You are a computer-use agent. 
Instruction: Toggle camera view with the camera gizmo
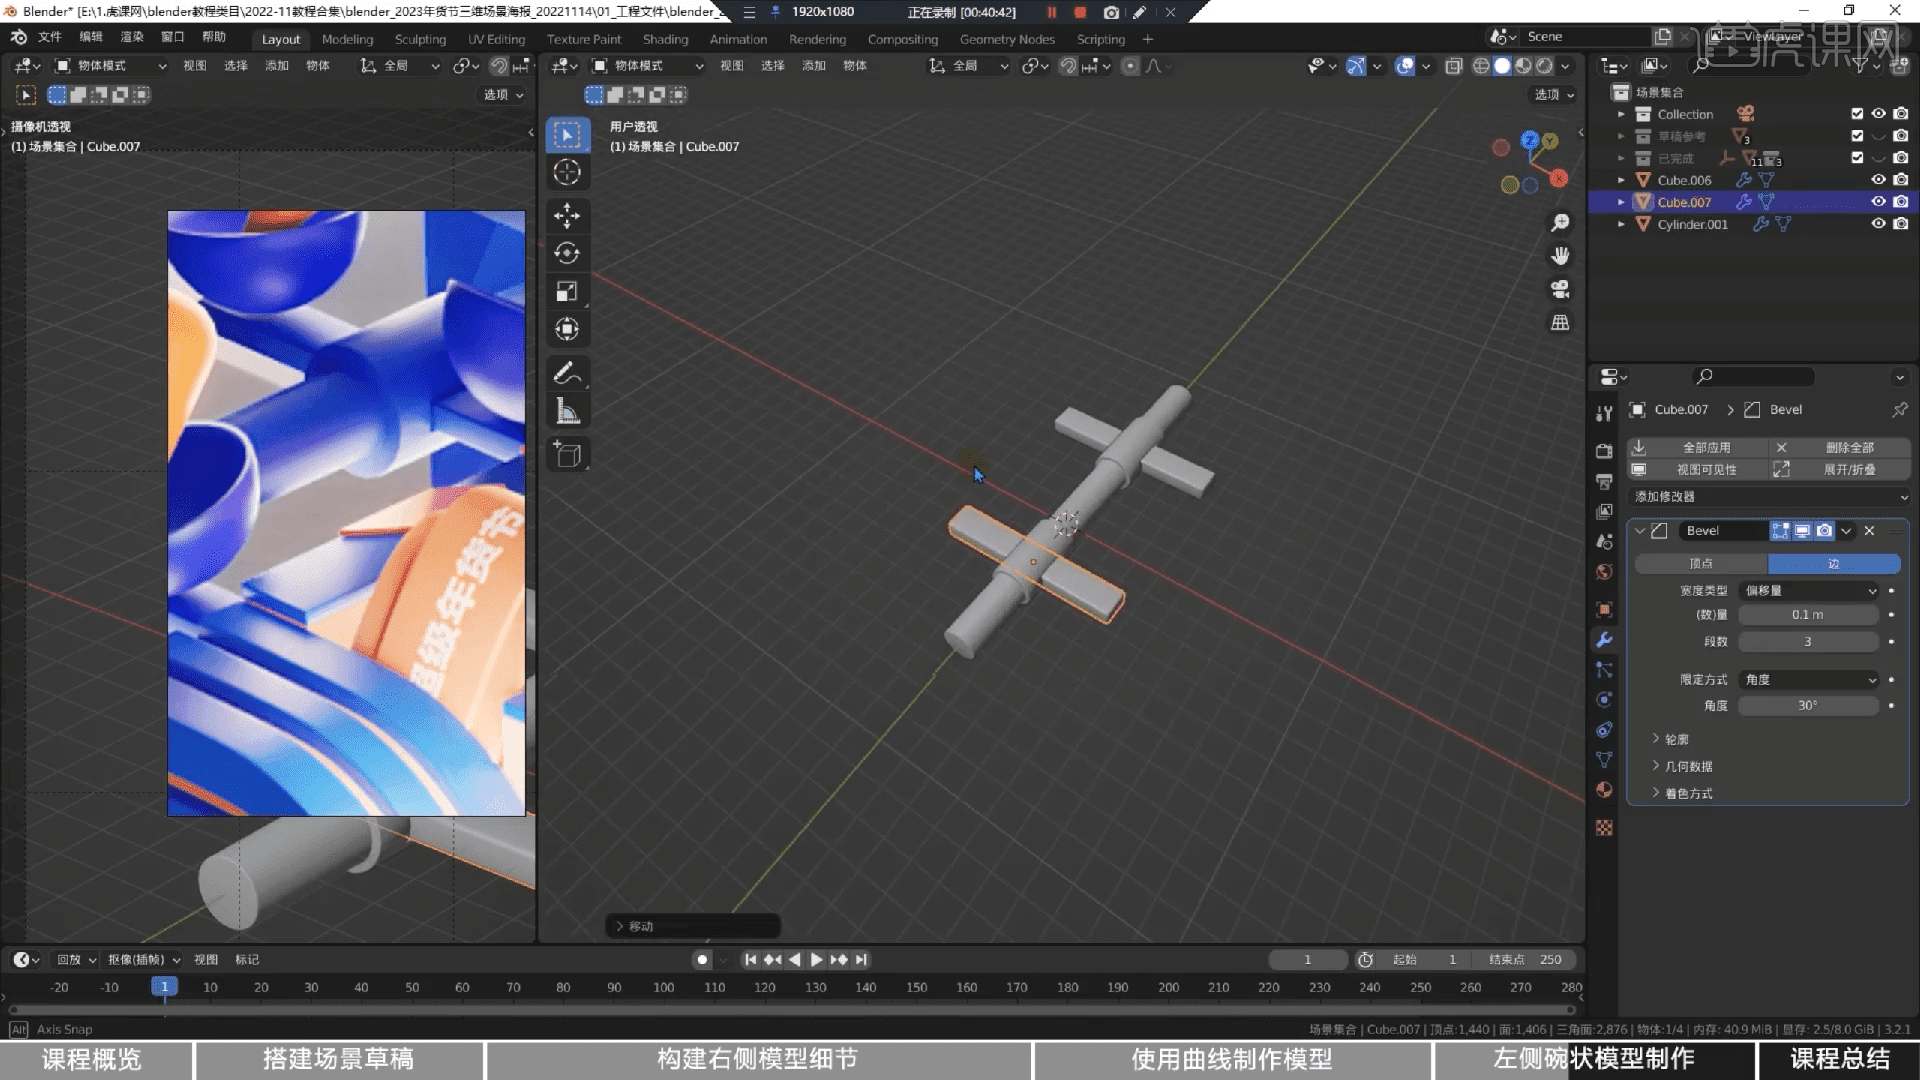coord(1560,289)
